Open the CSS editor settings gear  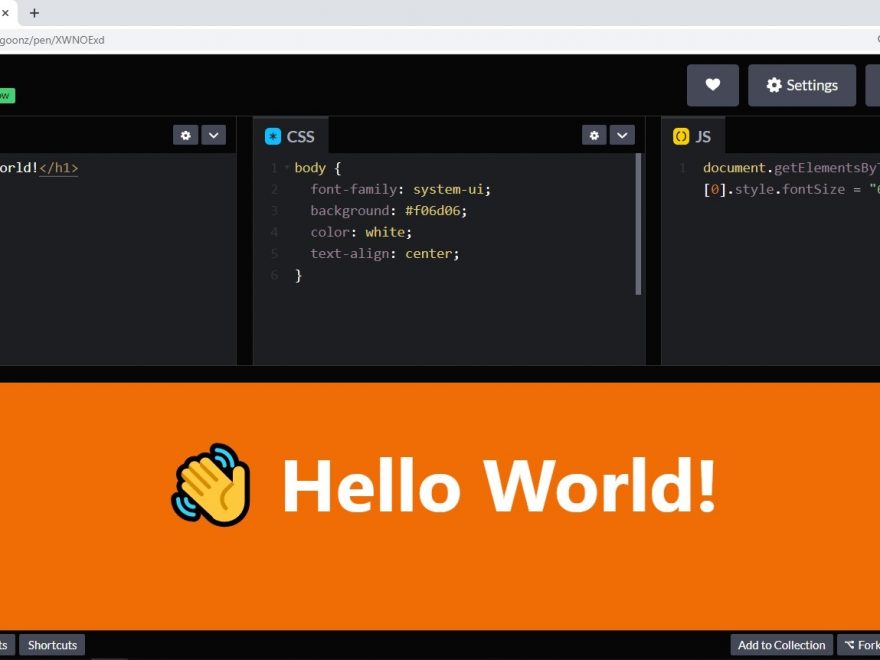click(595, 135)
